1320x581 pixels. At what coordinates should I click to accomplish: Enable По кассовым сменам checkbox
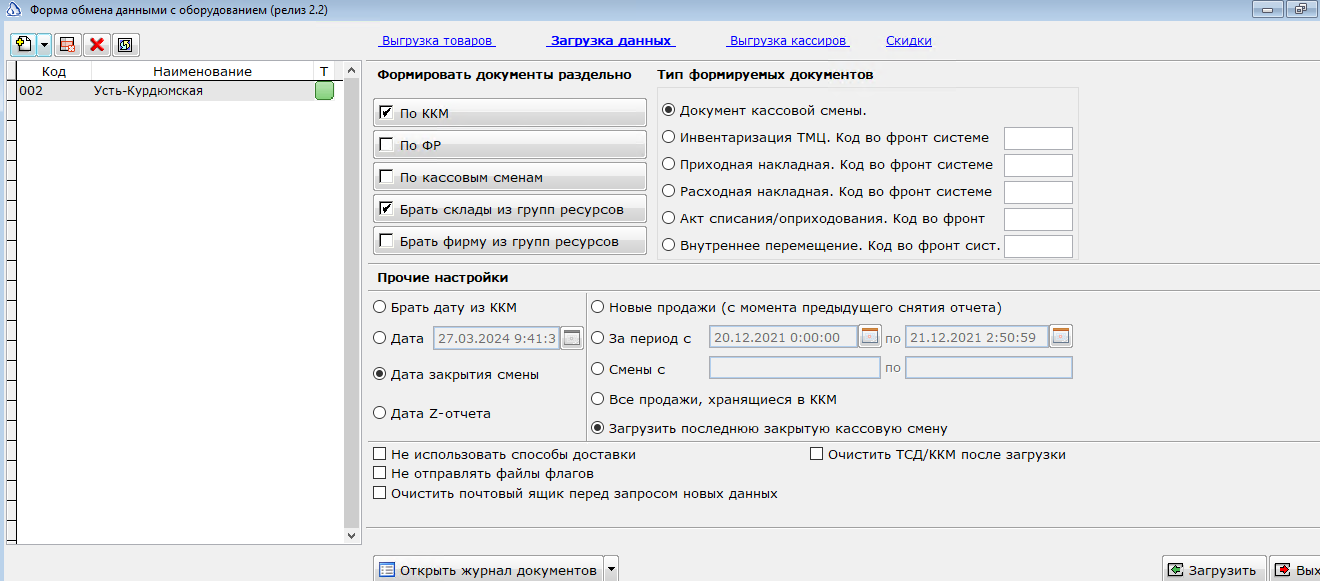click(386, 177)
